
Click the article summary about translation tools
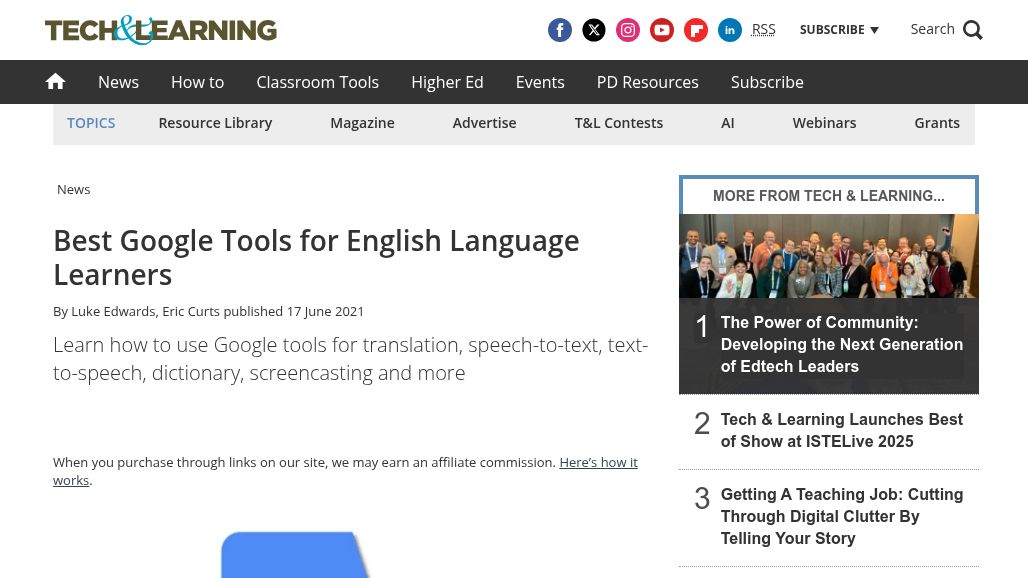click(350, 358)
